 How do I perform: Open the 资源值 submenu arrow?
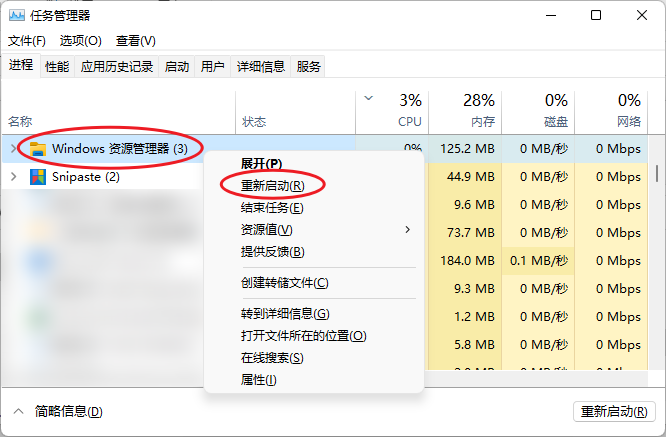pyautogui.click(x=407, y=230)
